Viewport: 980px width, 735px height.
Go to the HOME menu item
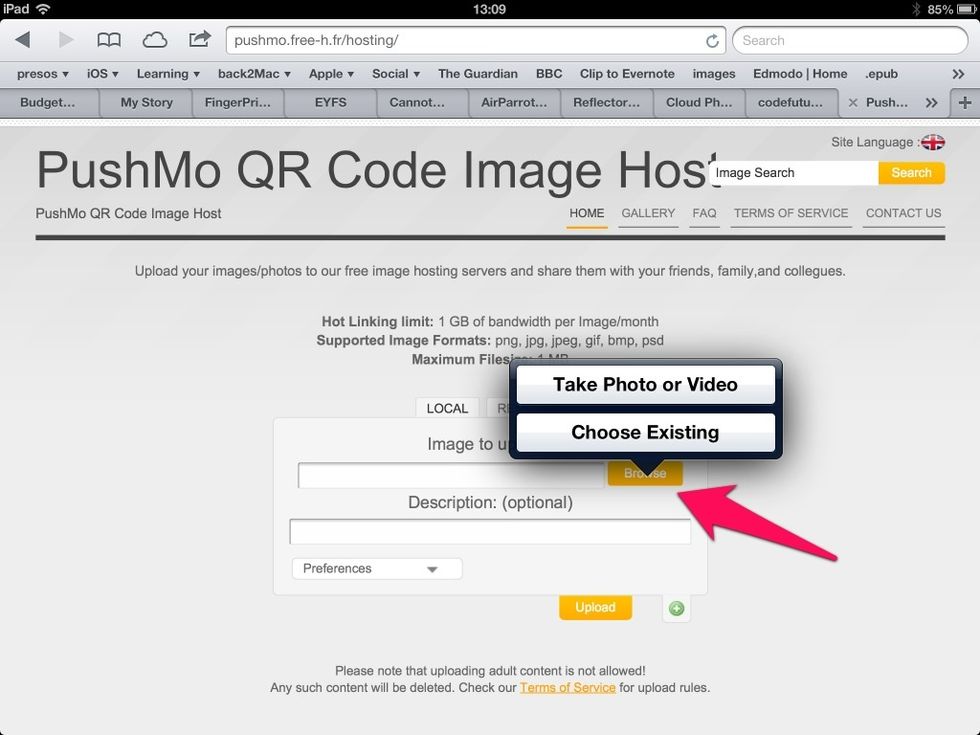point(586,213)
